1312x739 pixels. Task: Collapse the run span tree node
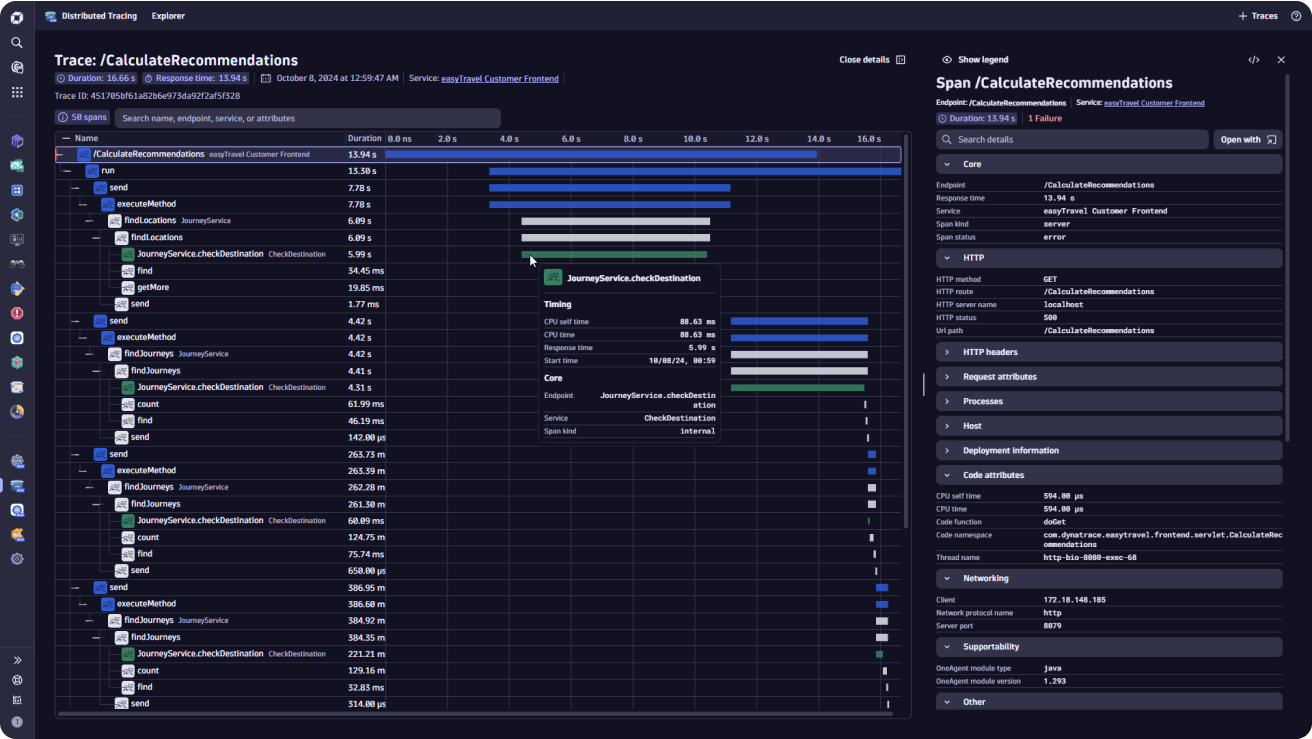pyautogui.click(x=66, y=171)
